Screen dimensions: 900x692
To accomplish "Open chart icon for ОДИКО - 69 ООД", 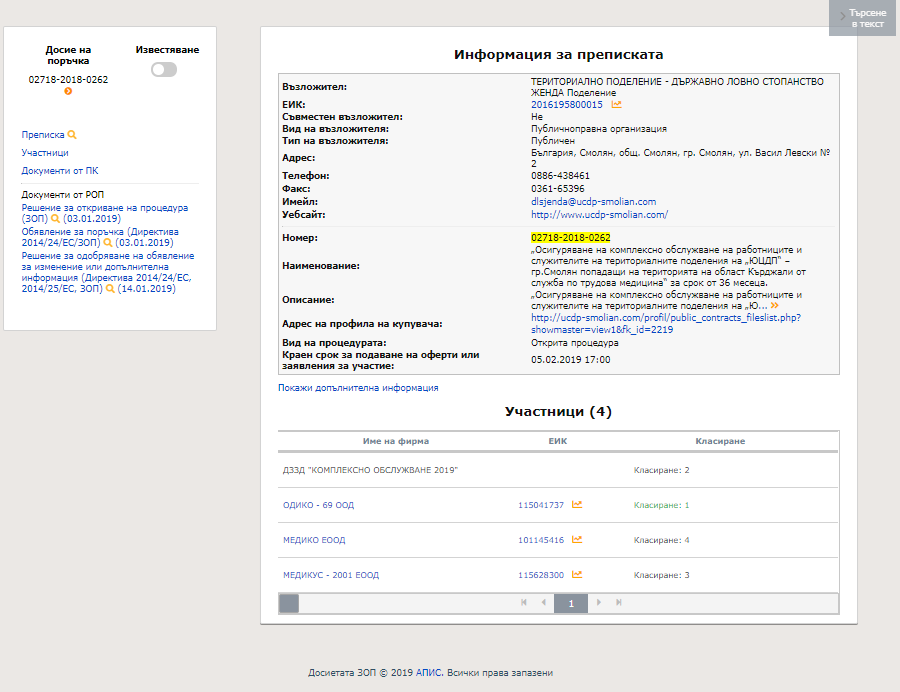I will (577, 505).
